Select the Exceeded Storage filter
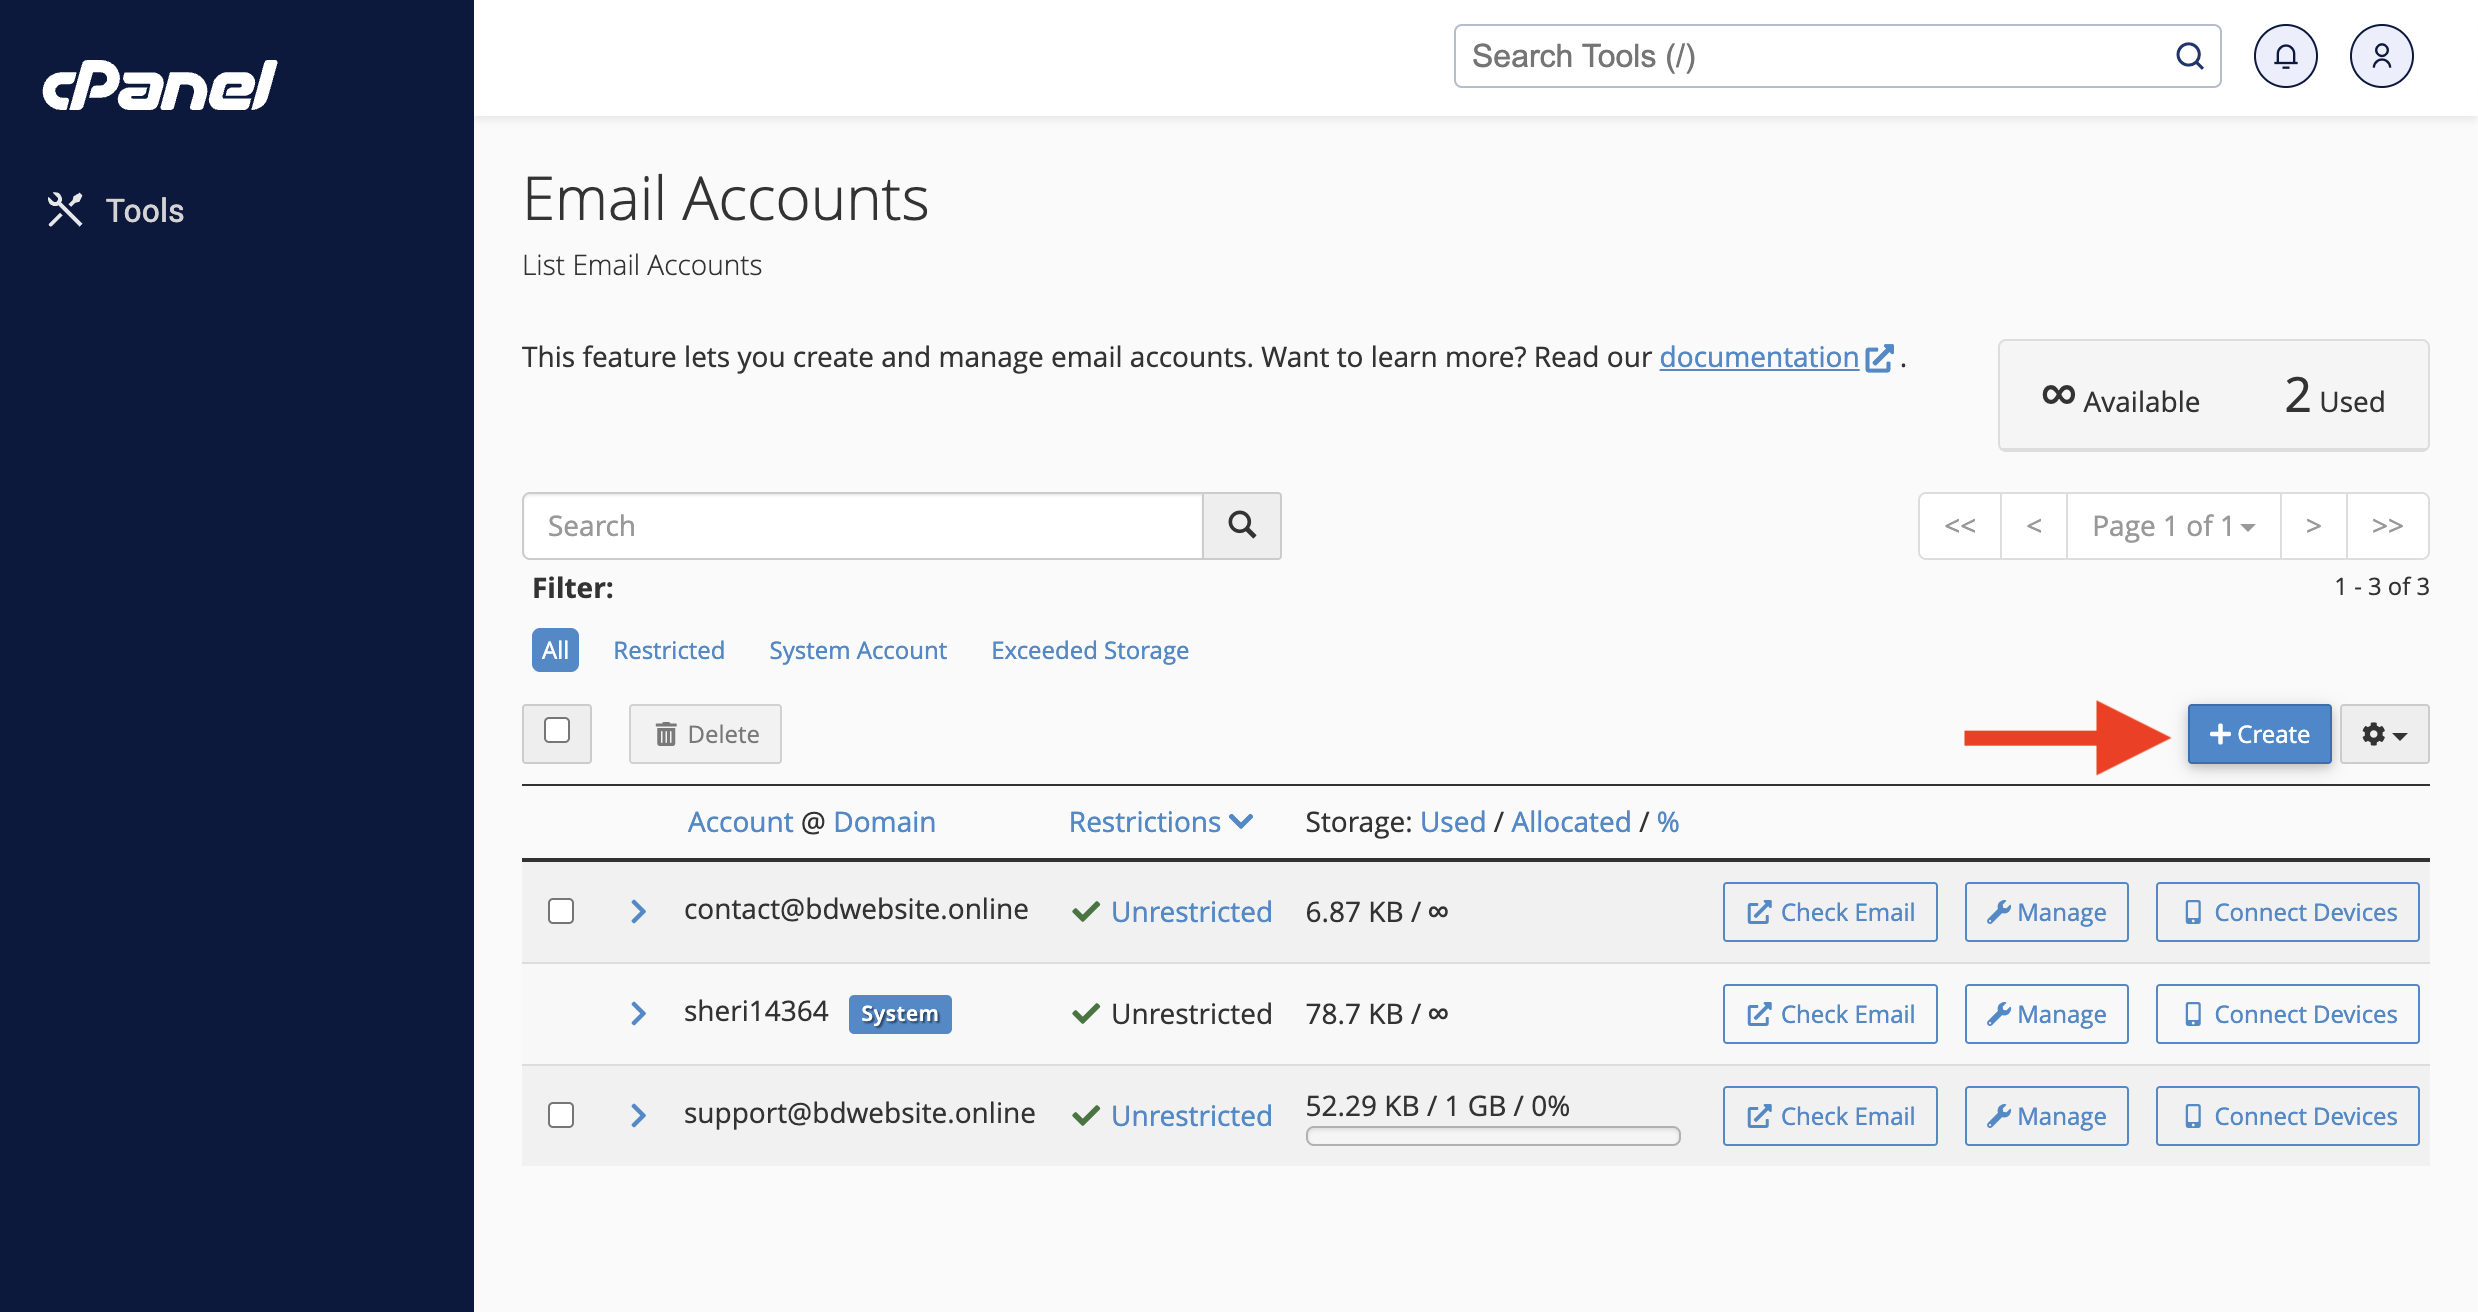The height and width of the screenshot is (1312, 2478). [x=1089, y=650]
